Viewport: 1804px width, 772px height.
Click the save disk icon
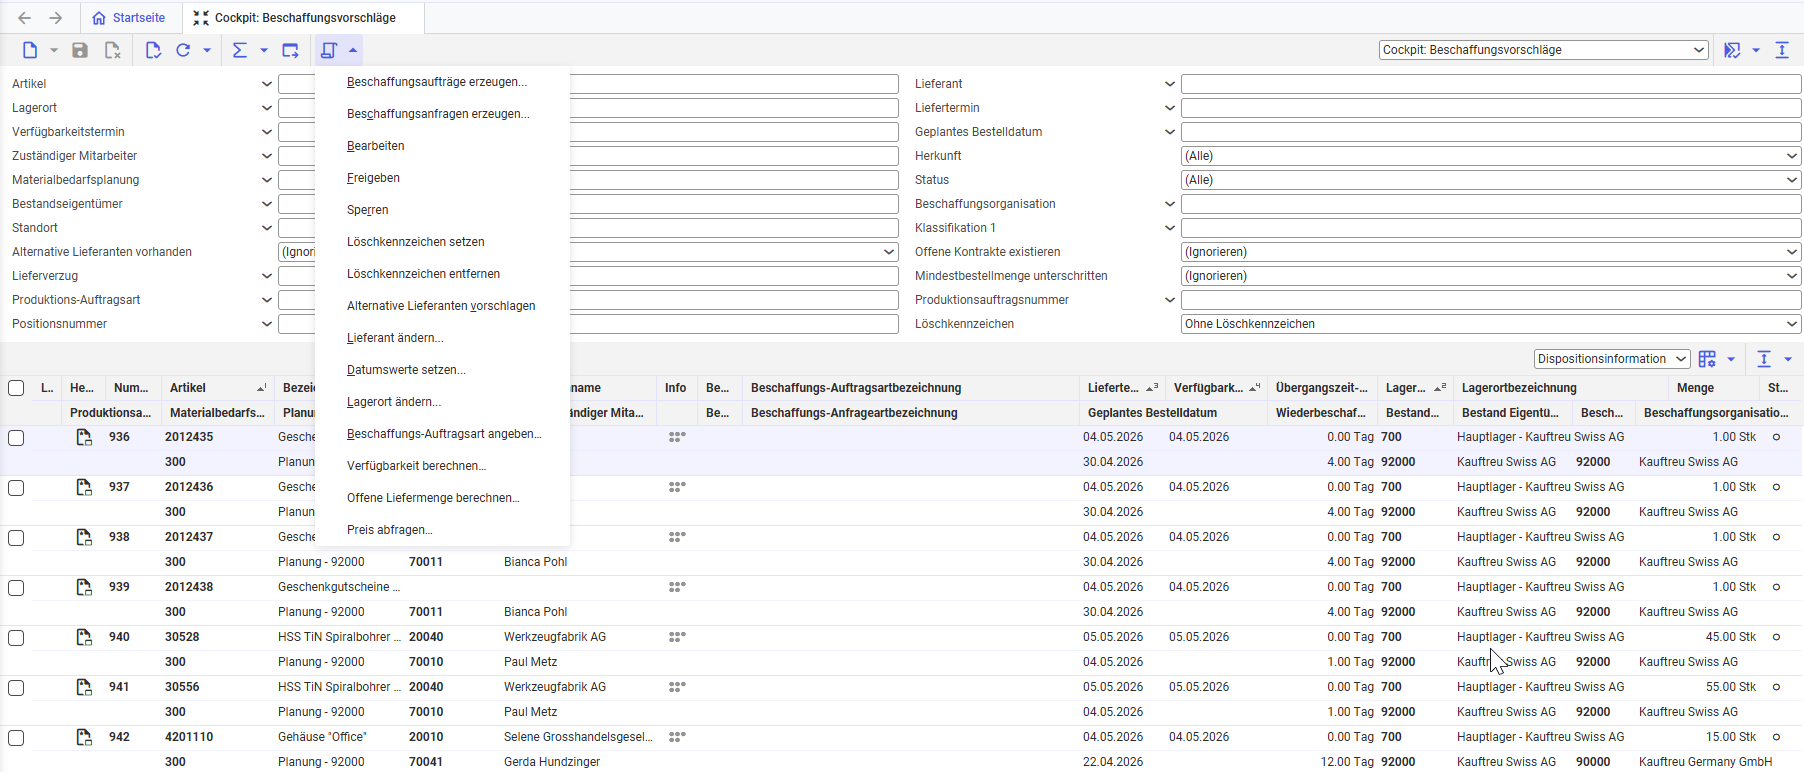pyautogui.click(x=80, y=50)
